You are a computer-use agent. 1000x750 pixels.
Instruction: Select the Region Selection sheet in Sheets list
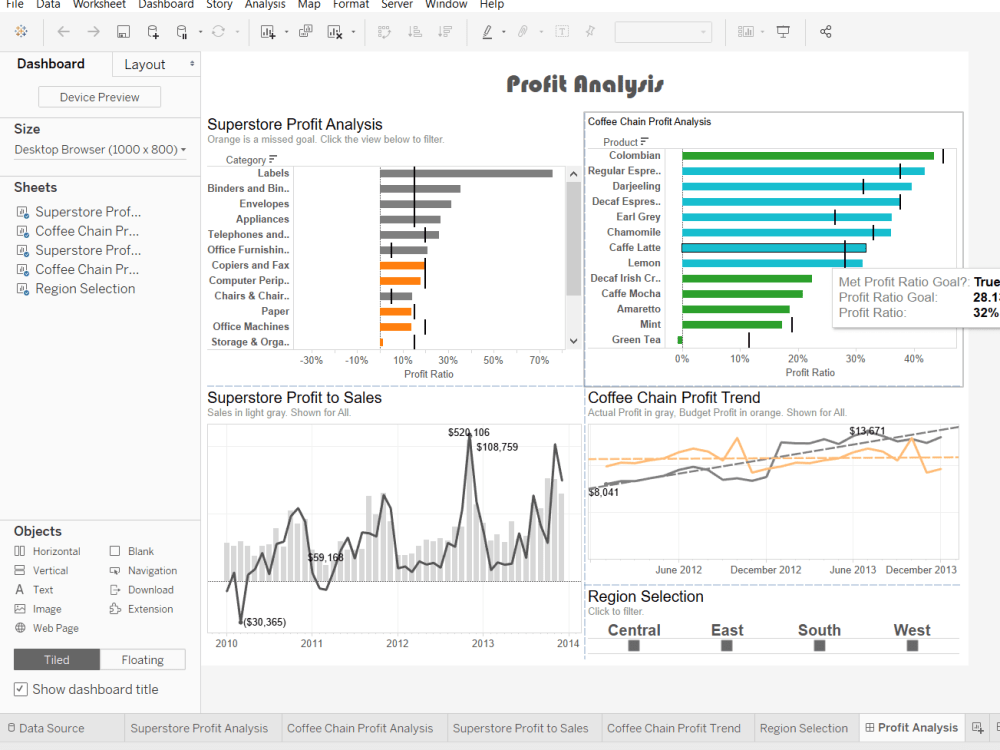coord(85,288)
